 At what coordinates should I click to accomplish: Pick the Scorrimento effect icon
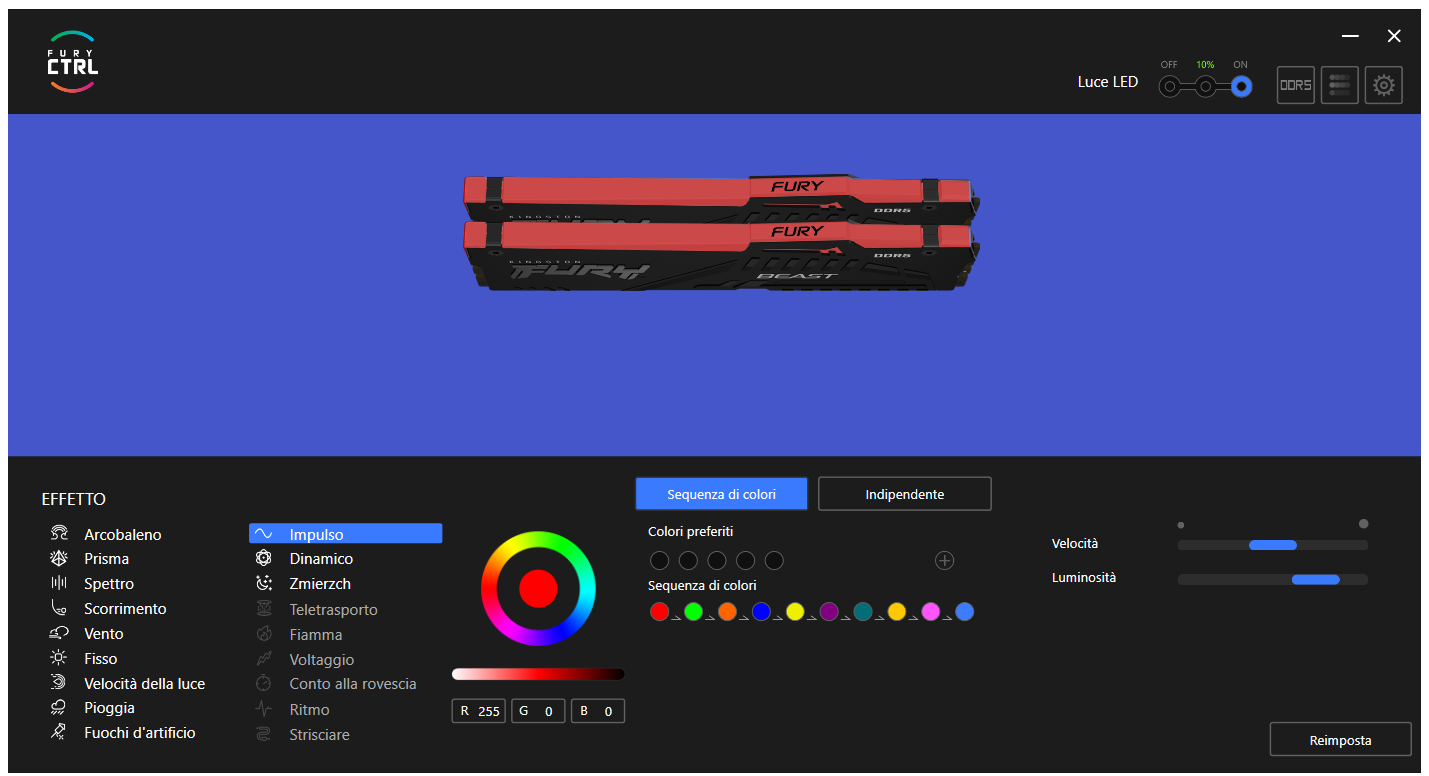click(x=59, y=608)
